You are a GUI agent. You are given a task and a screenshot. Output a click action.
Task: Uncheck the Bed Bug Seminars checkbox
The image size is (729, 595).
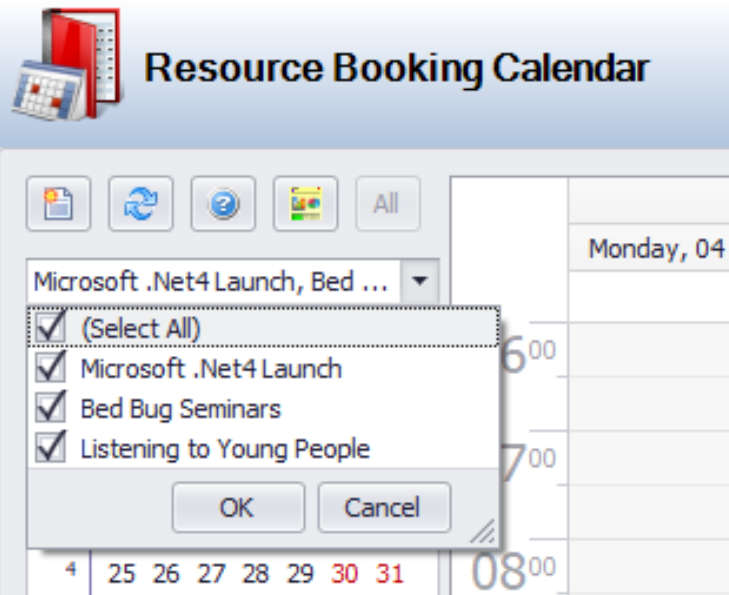[50, 408]
